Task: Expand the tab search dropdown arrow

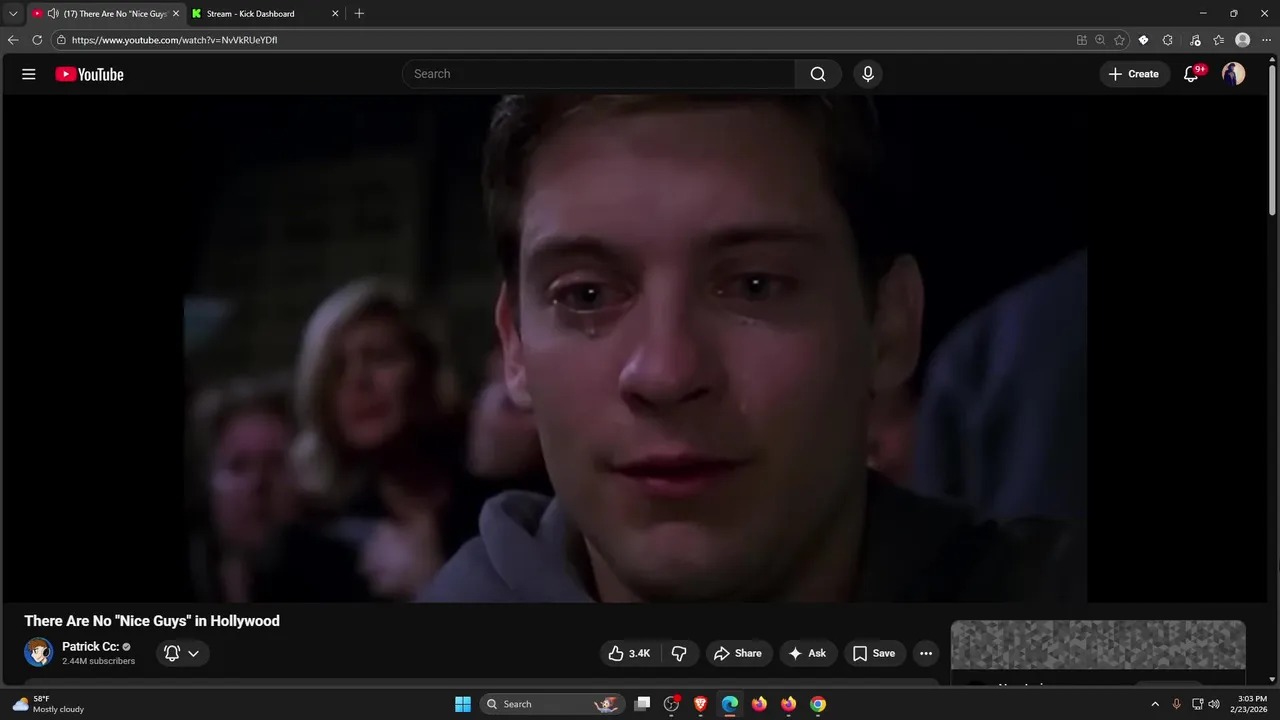Action: tap(13, 14)
